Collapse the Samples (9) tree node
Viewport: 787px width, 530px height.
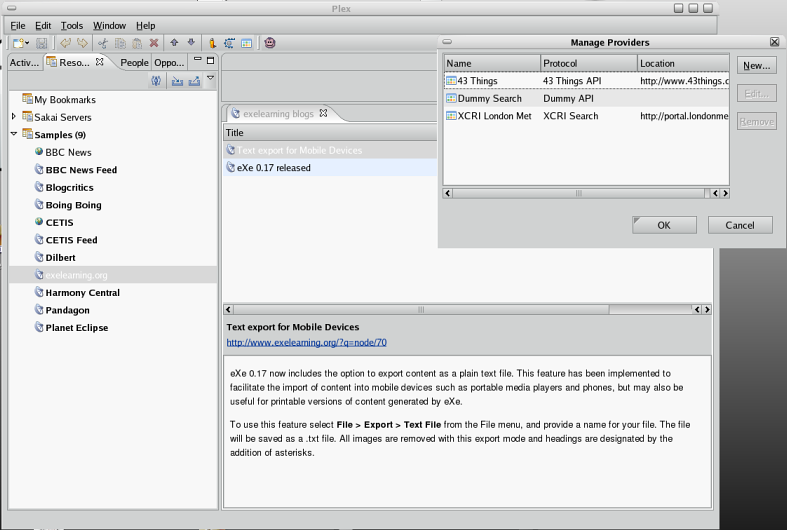[14, 134]
